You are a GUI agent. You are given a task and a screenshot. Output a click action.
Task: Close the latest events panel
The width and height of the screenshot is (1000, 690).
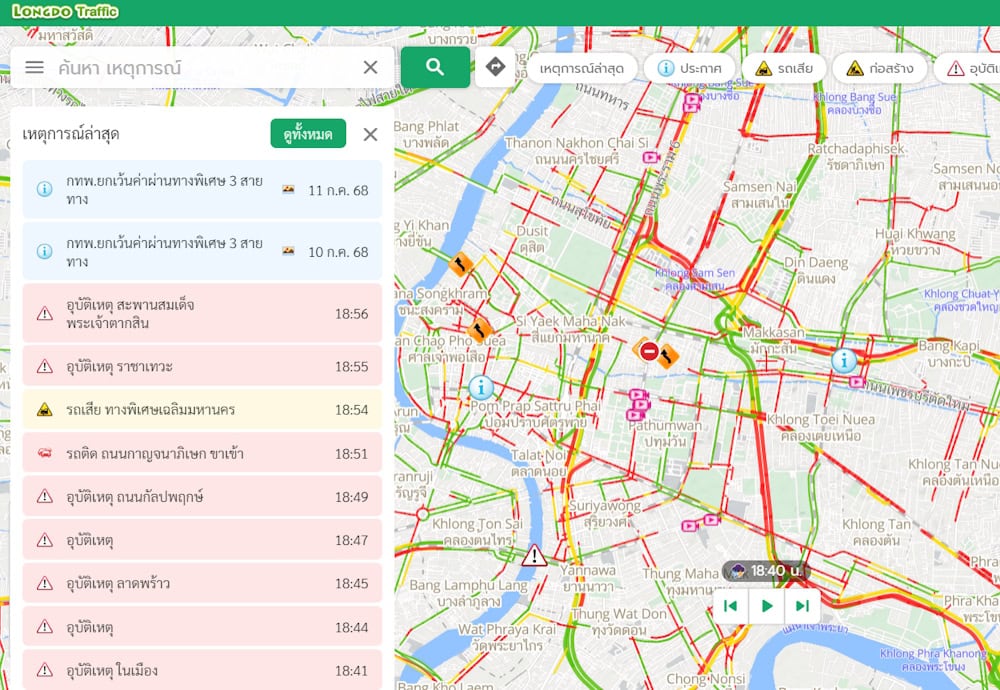coord(370,134)
